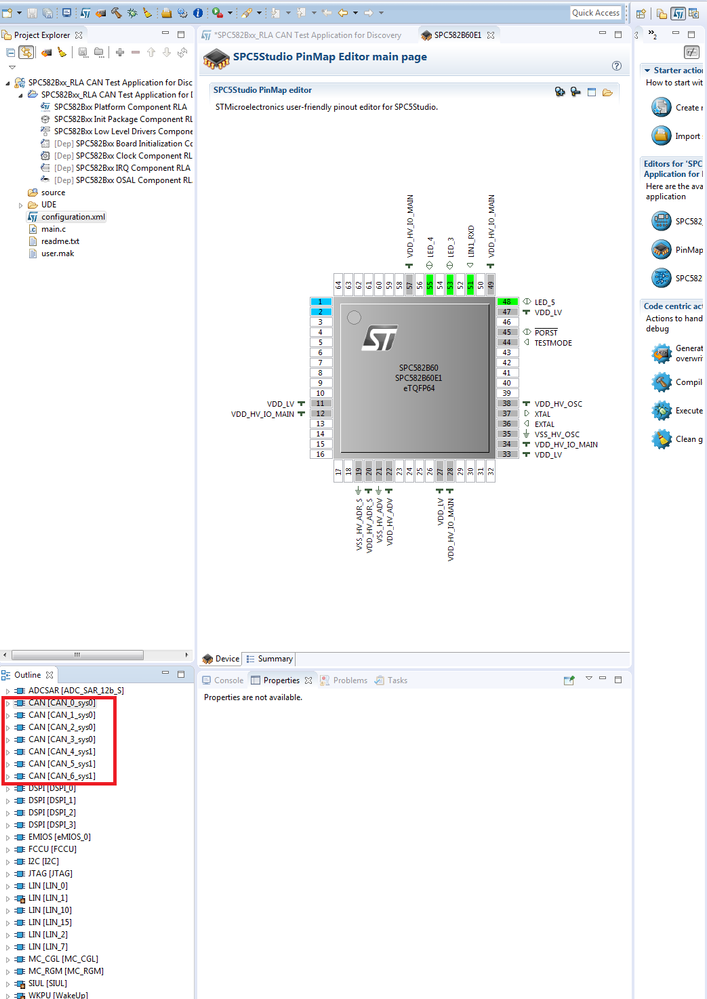Click the Clean generated action icon
Screen dimensions: 707x999
tap(662, 439)
